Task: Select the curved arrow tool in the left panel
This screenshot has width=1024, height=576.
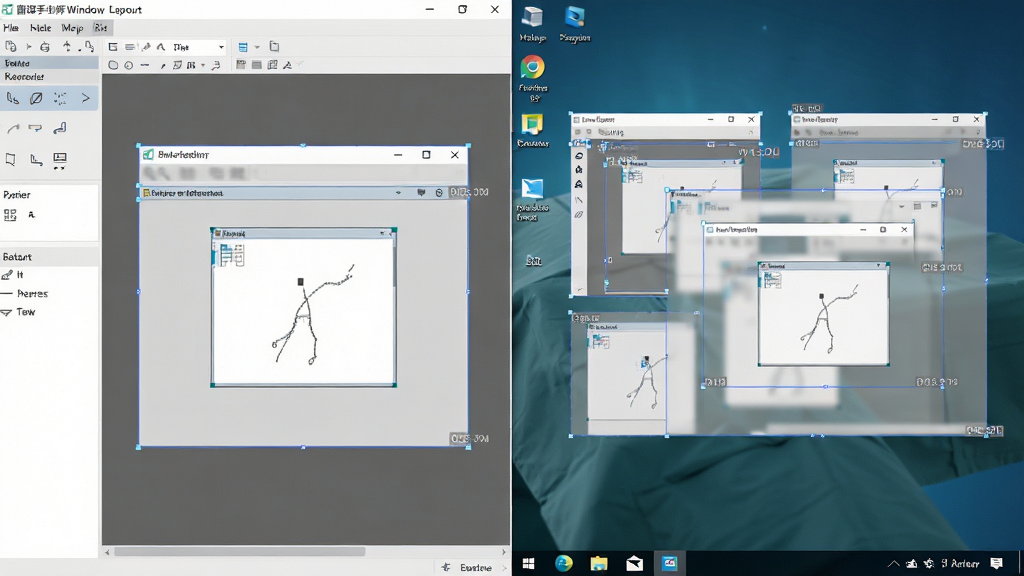Action: pos(12,129)
